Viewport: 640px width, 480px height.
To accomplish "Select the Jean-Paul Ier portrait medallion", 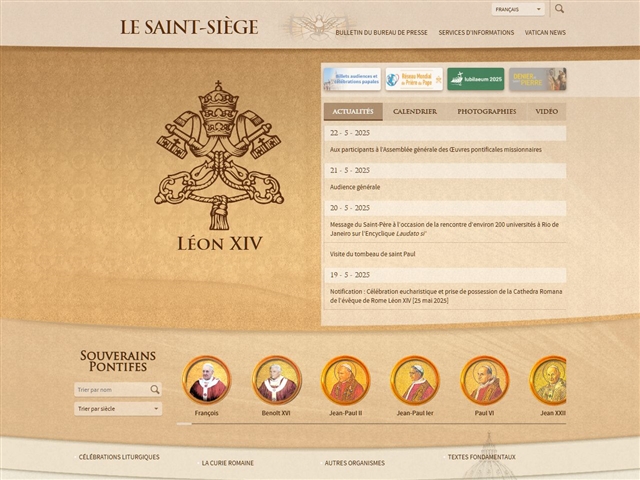I will tap(415, 380).
